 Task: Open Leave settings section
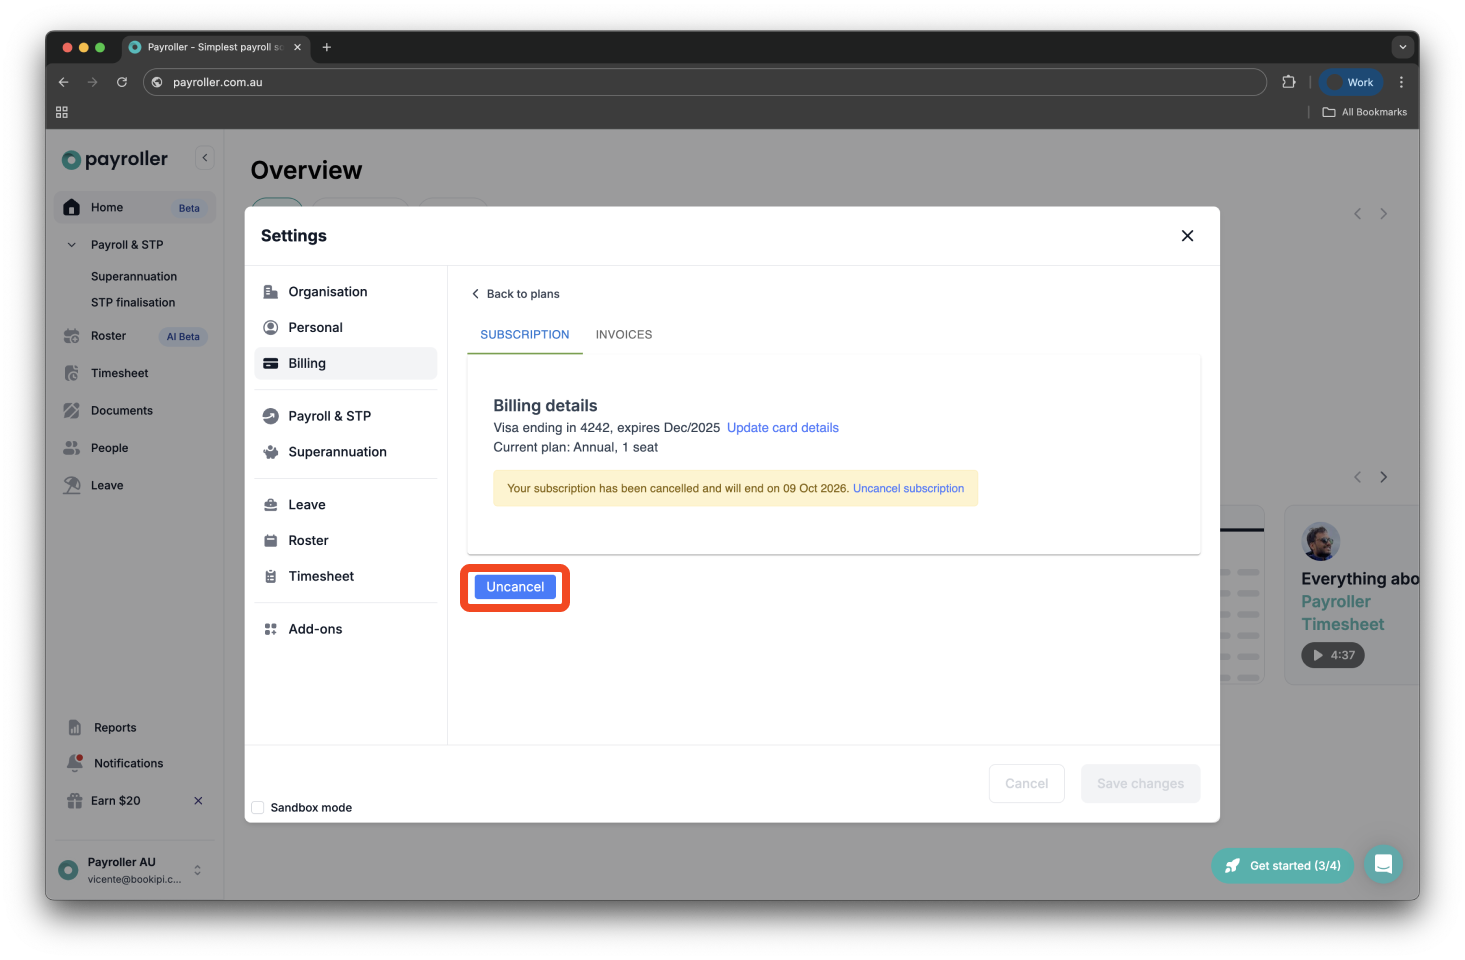[x=346, y=505]
